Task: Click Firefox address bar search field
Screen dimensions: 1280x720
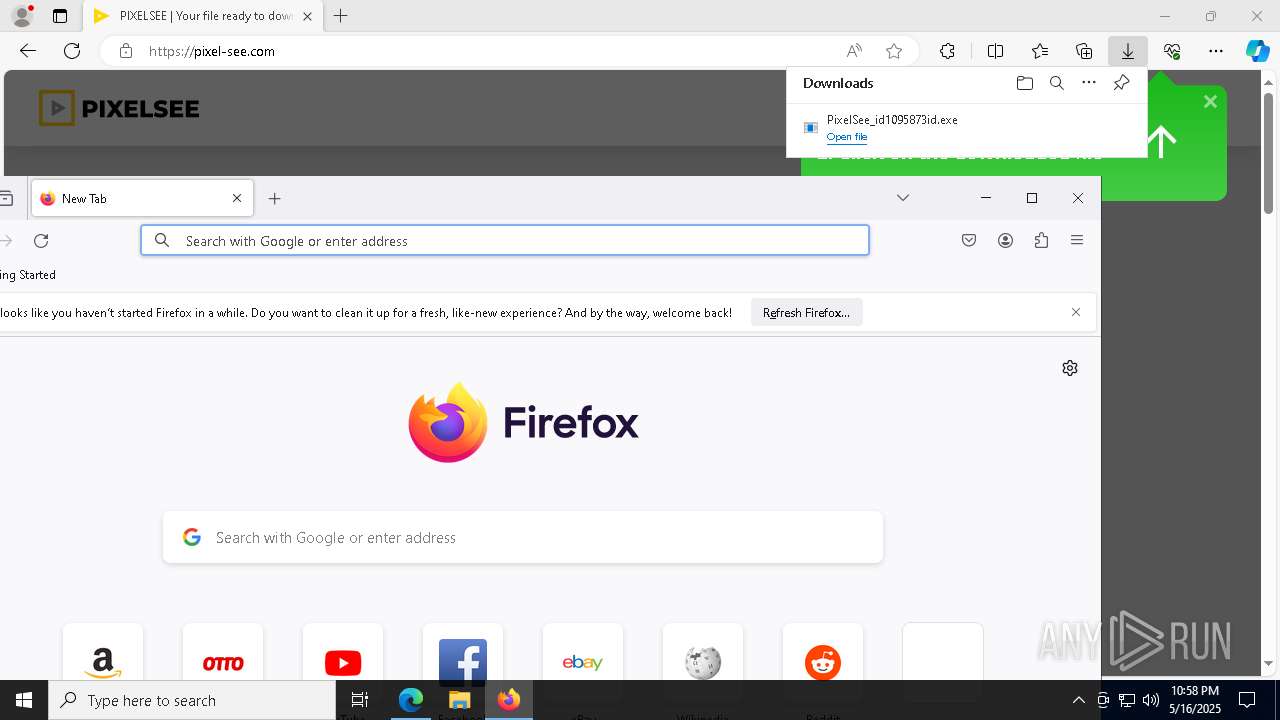Action: (505, 240)
